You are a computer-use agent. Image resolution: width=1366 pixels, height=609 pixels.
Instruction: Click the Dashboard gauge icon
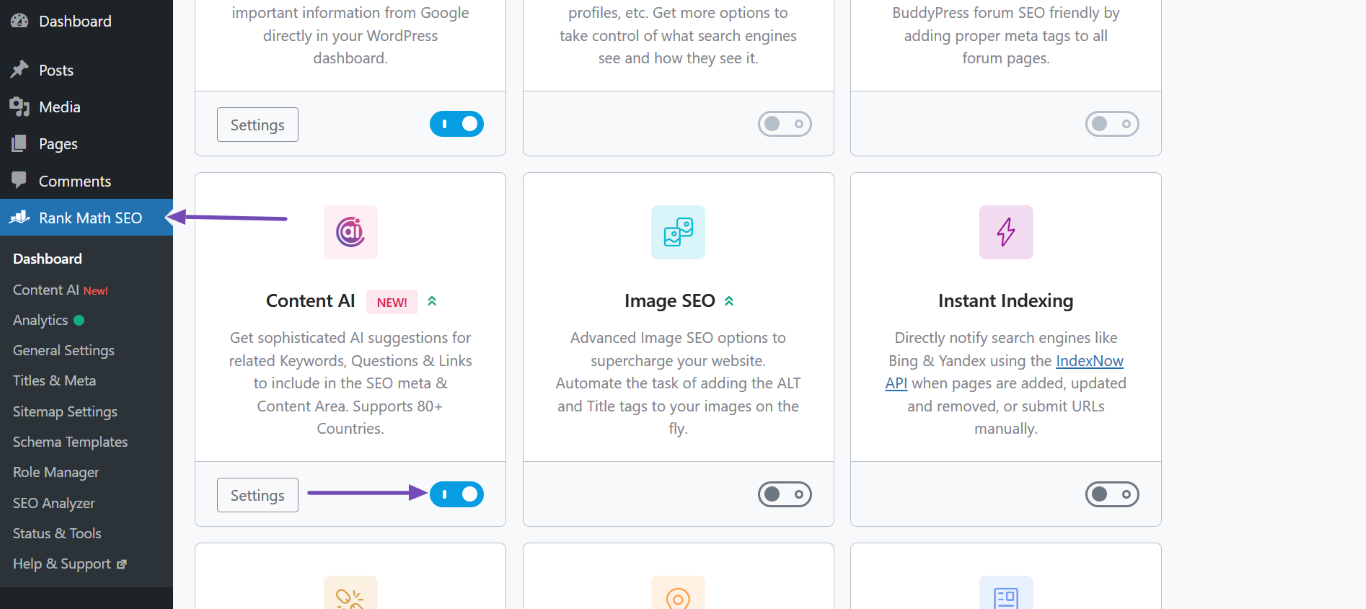[19, 21]
